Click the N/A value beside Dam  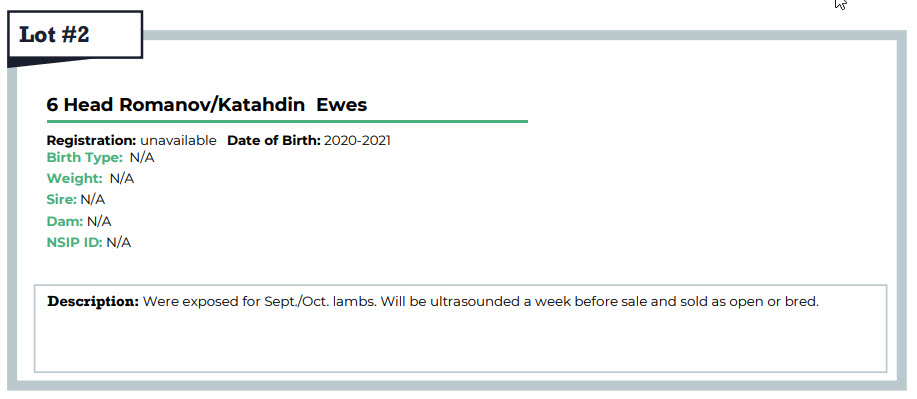pos(99,221)
